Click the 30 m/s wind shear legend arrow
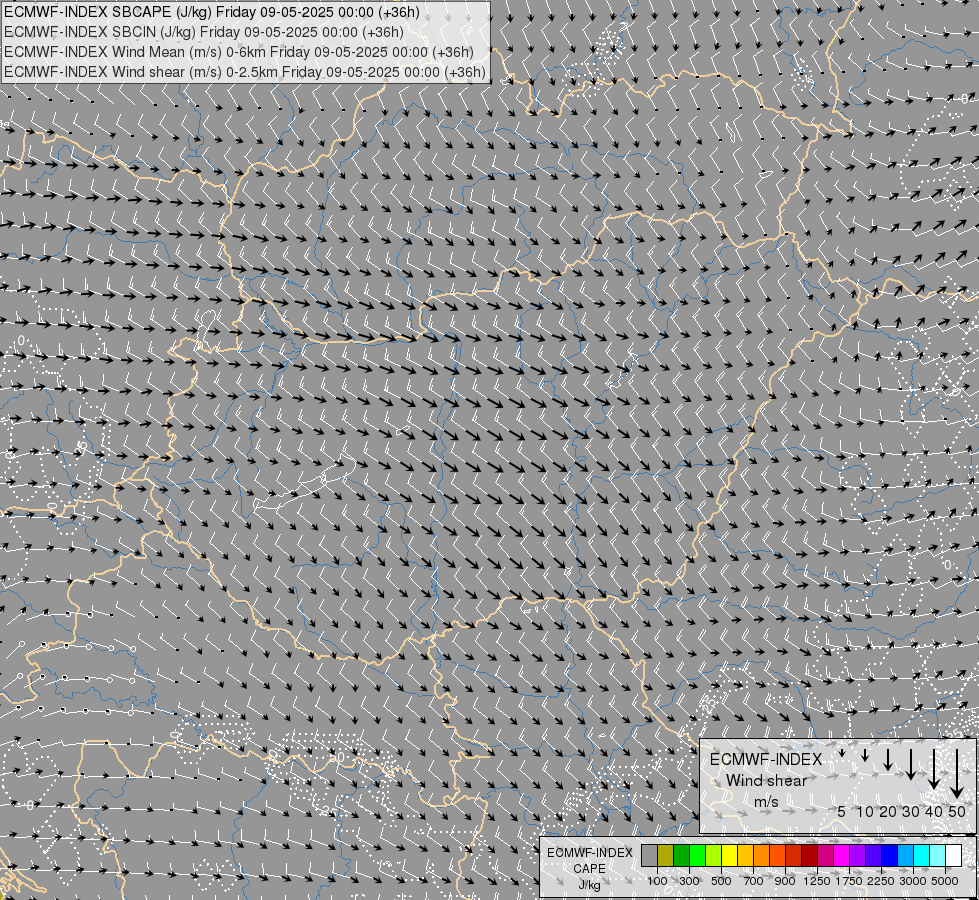979x900 pixels. click(910, 764)
